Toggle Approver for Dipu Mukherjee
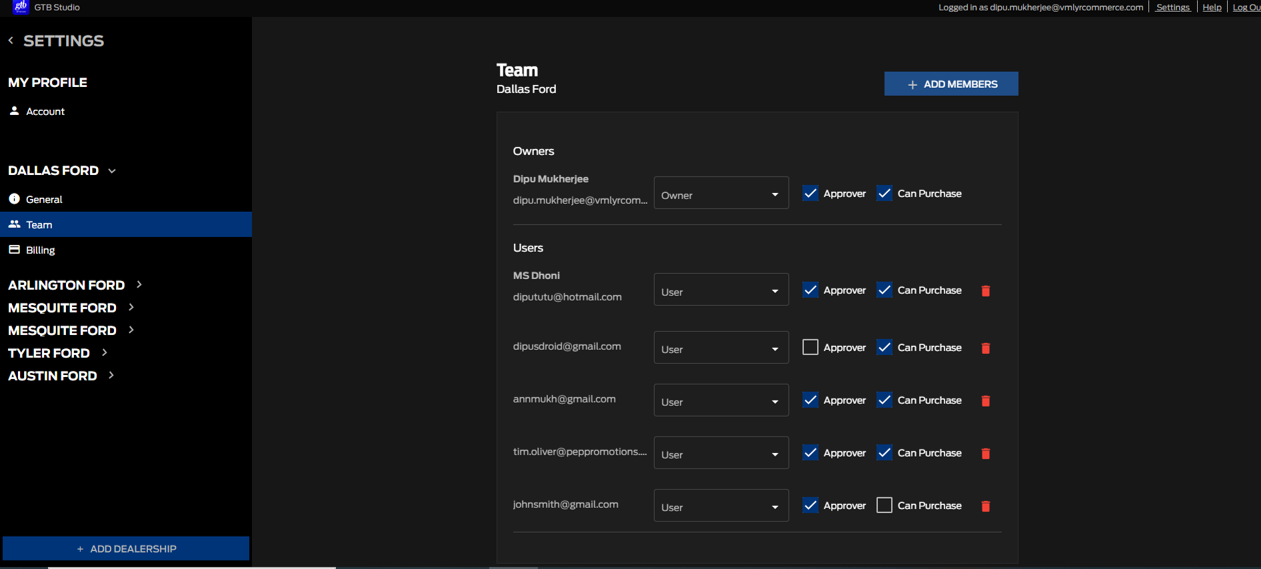The height and width of the screenshot is (569, 1261). coord(810,193)
